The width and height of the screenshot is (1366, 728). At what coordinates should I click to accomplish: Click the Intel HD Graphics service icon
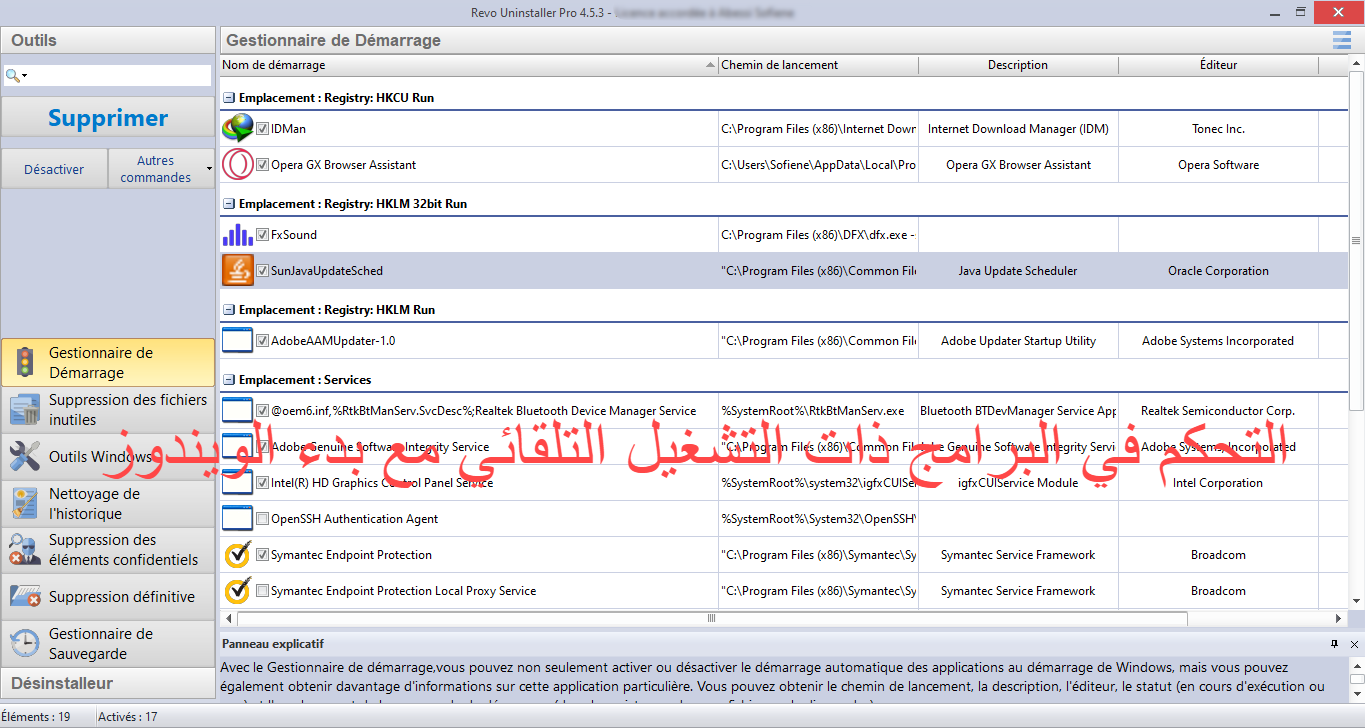[237, 482]
